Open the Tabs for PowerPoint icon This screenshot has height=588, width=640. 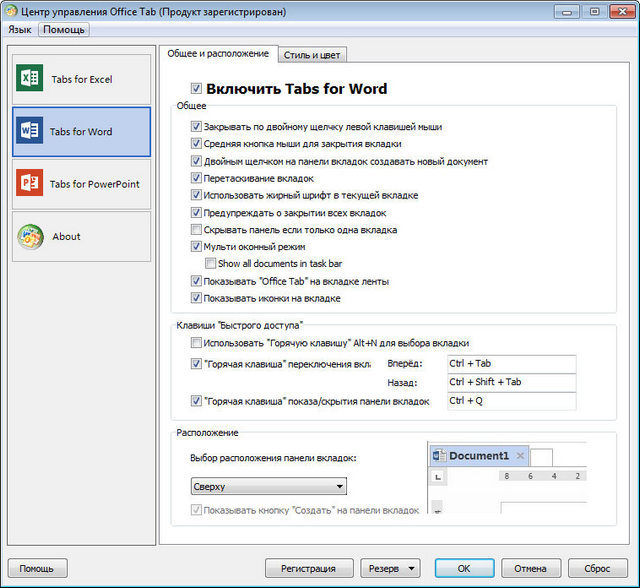pos(30,184)
